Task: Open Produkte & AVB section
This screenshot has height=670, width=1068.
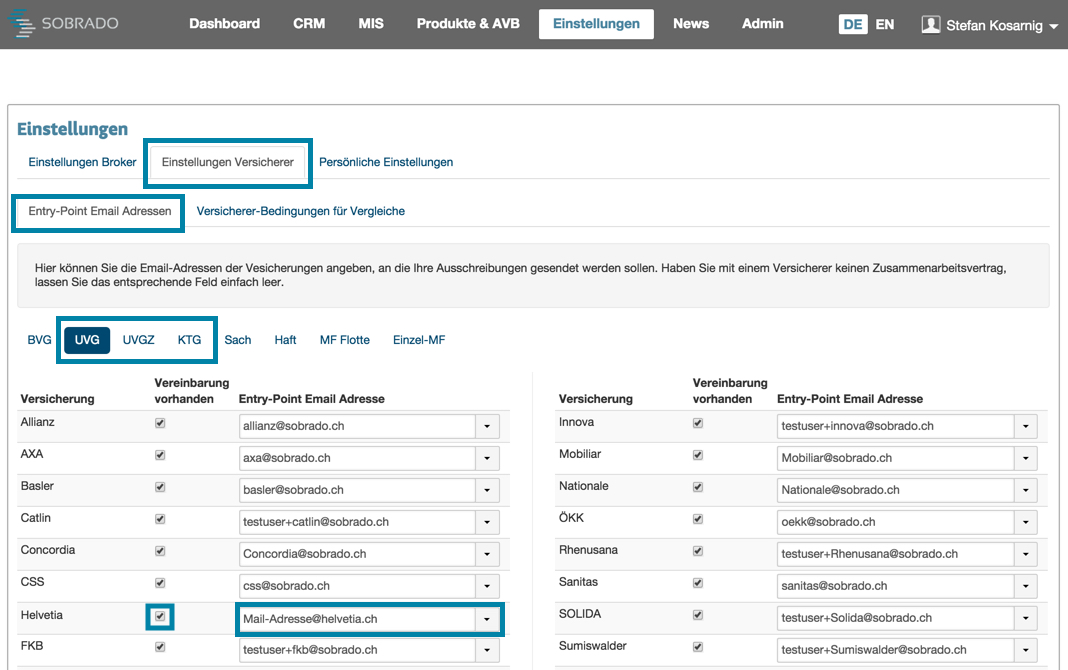Action: pos(468,24)
